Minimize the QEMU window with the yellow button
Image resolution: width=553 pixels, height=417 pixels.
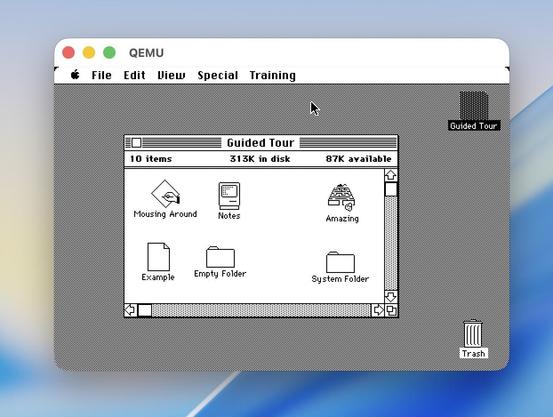tap(89, 53)
